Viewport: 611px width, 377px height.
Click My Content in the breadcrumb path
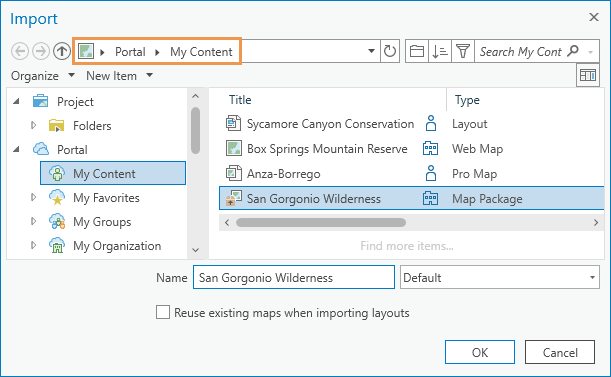pos(201,51)
